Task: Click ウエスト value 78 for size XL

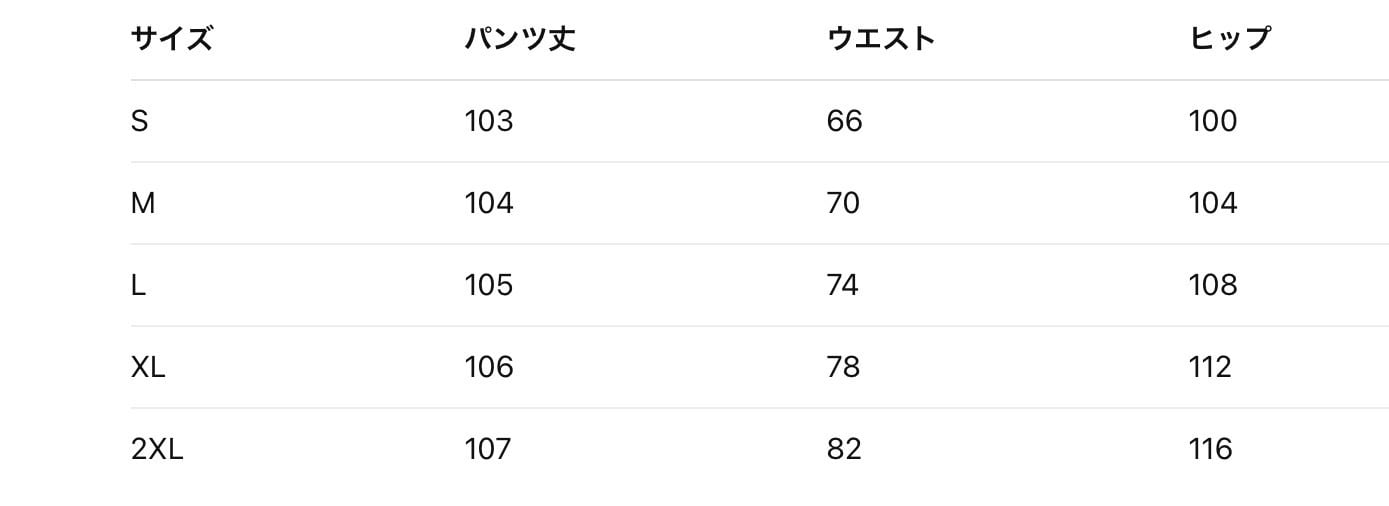Action: tap(843, 367)
